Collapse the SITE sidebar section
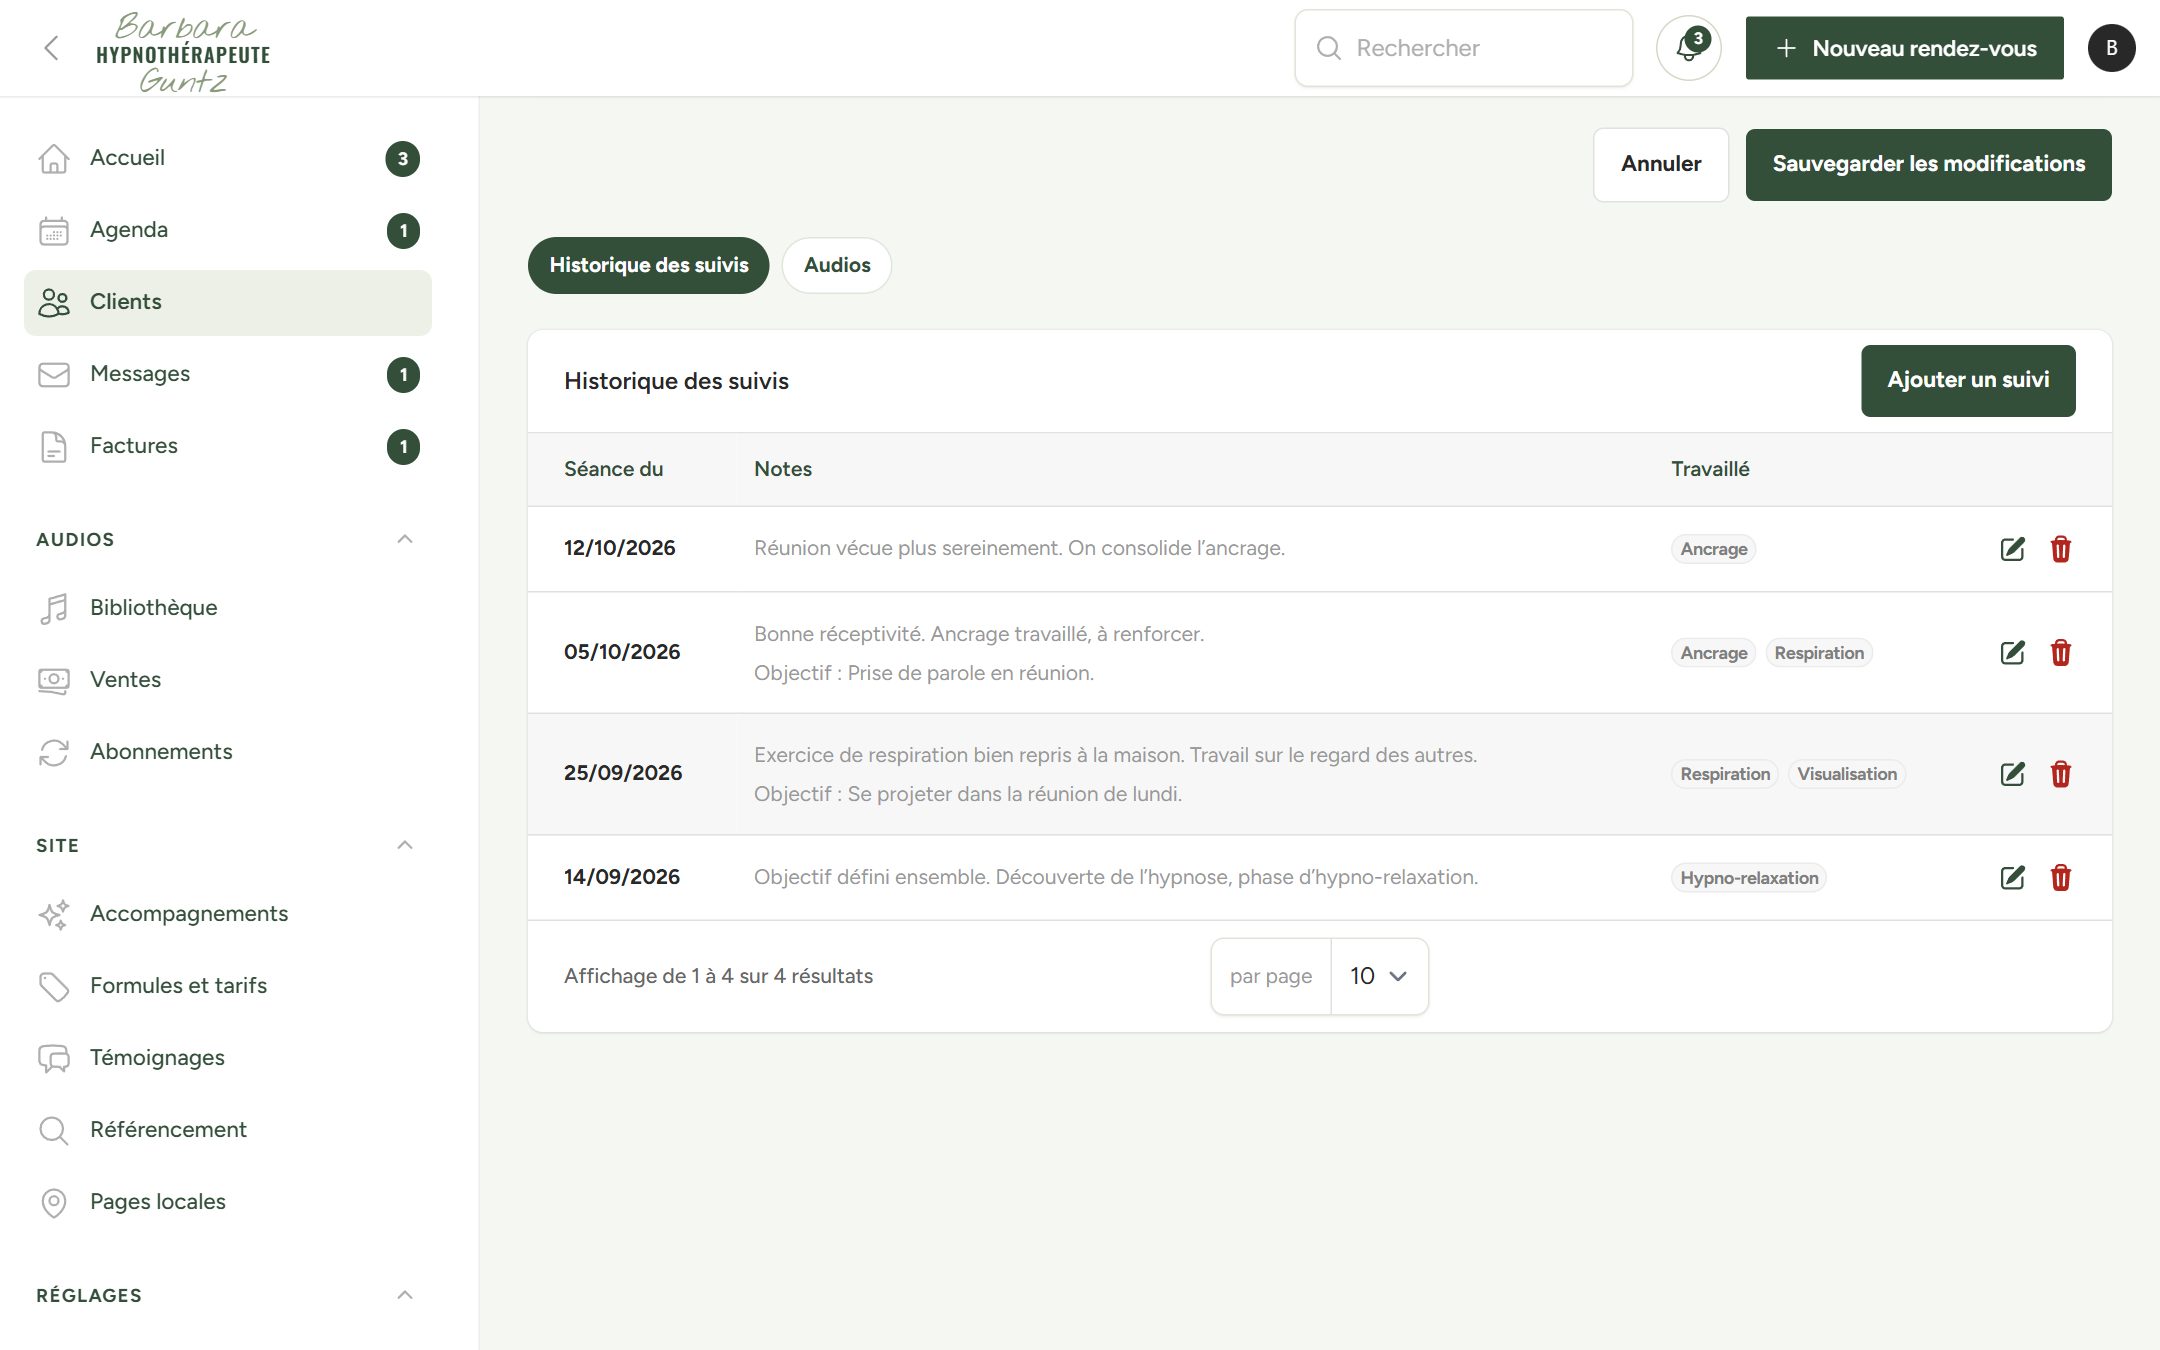The image size is (2160, 1350). coord(404,845)
